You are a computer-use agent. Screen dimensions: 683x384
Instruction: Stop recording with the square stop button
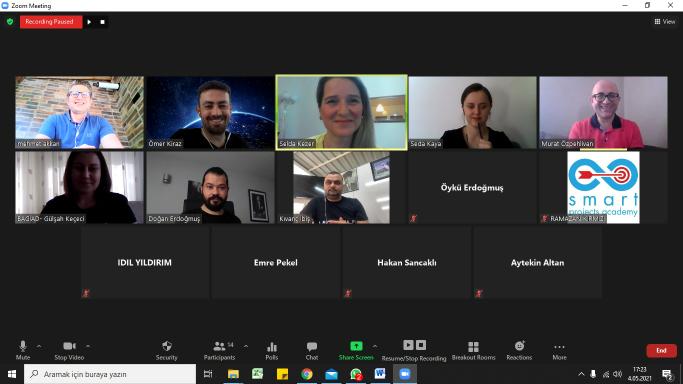102,22
